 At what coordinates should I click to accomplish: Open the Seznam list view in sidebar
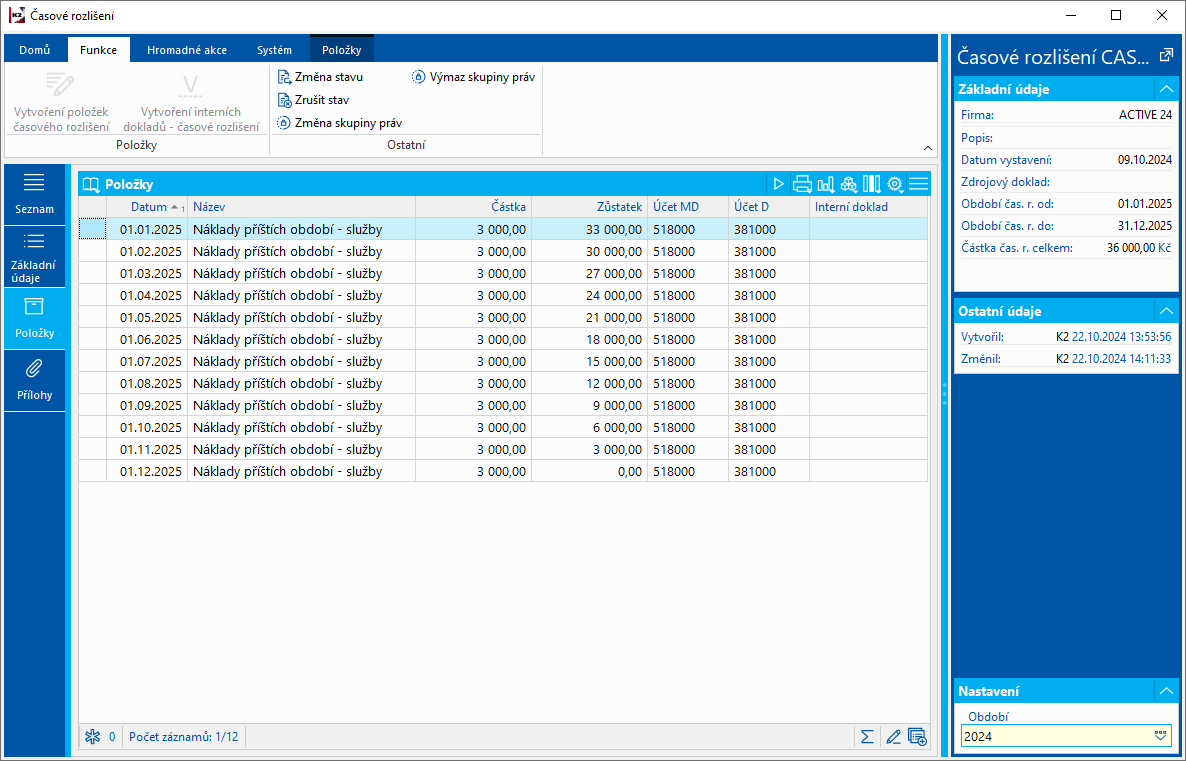[34, 194]
